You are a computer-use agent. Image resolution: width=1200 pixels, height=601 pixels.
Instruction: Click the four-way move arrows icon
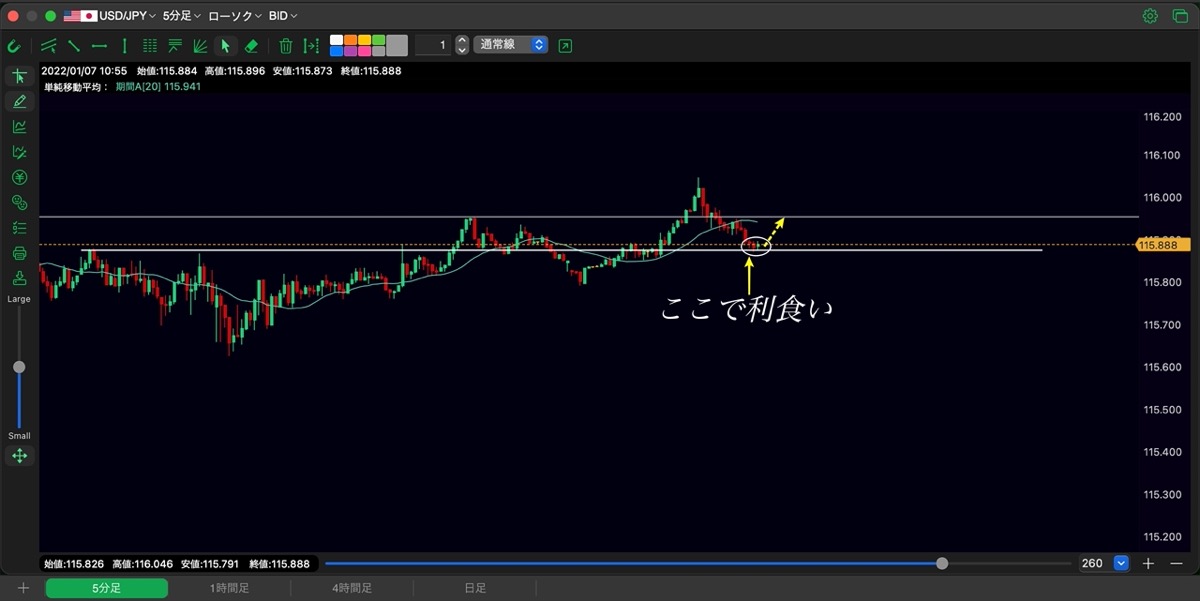[x=19, y=456]
